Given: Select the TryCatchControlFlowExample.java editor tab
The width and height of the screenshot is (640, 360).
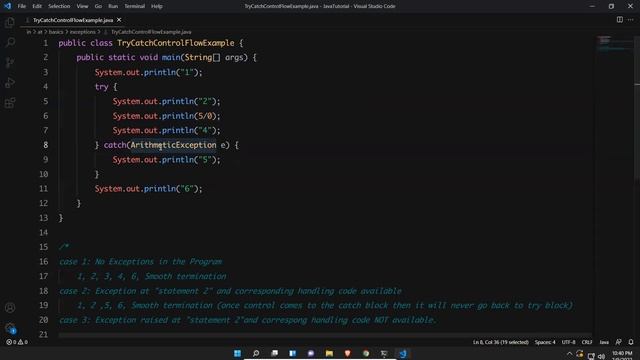Looking at the screenshot, I should (73, 20).
